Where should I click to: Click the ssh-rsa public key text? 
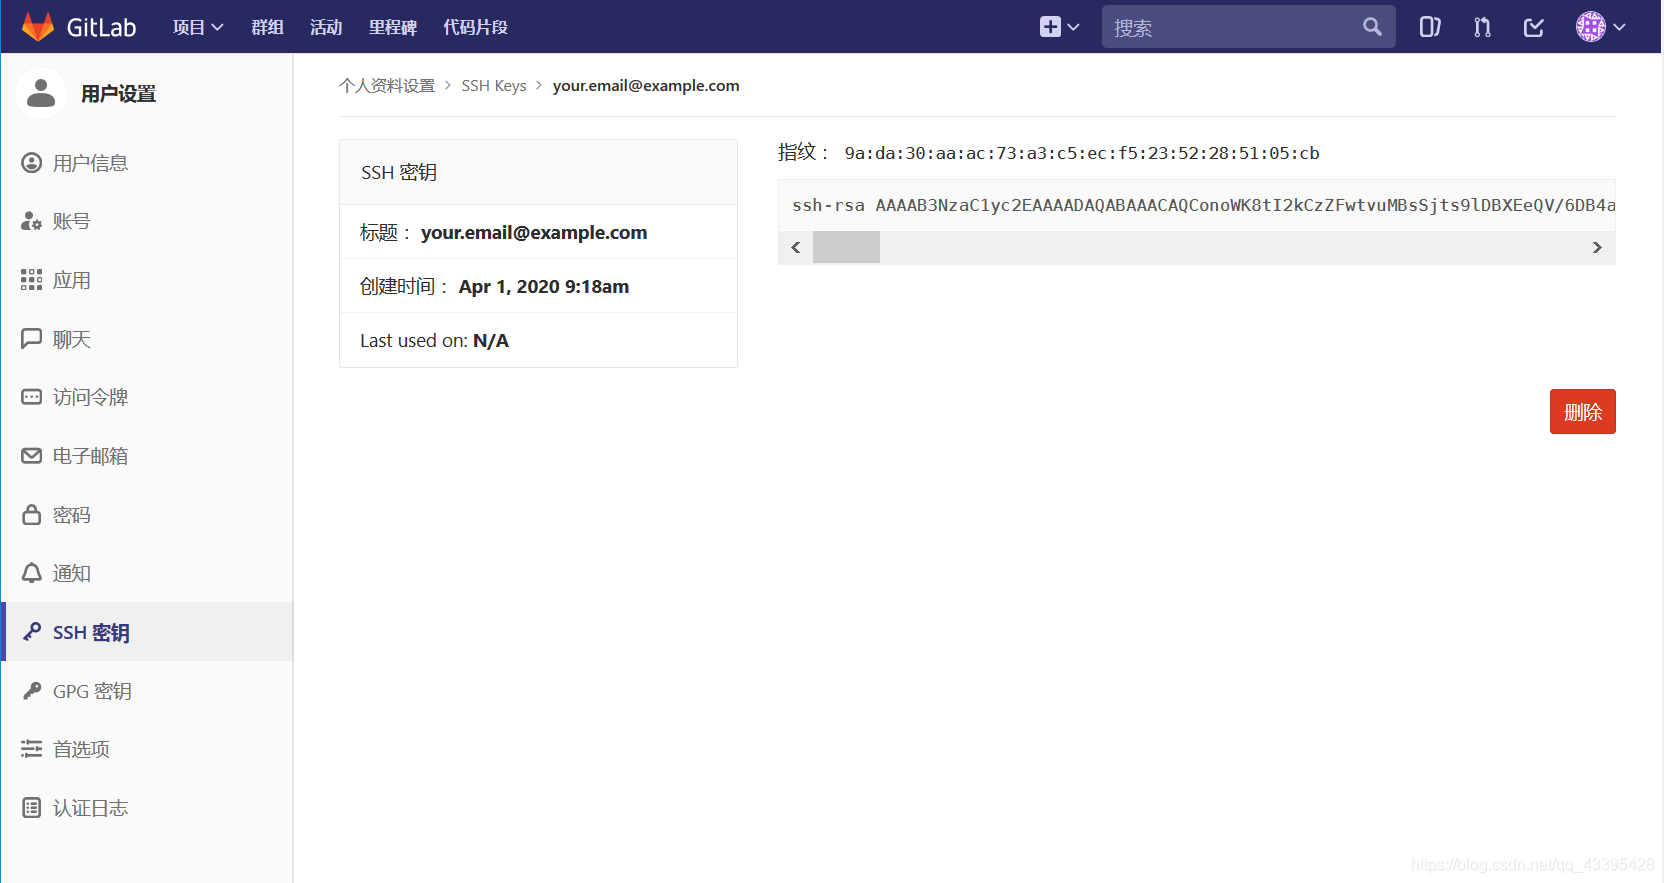1203,205
